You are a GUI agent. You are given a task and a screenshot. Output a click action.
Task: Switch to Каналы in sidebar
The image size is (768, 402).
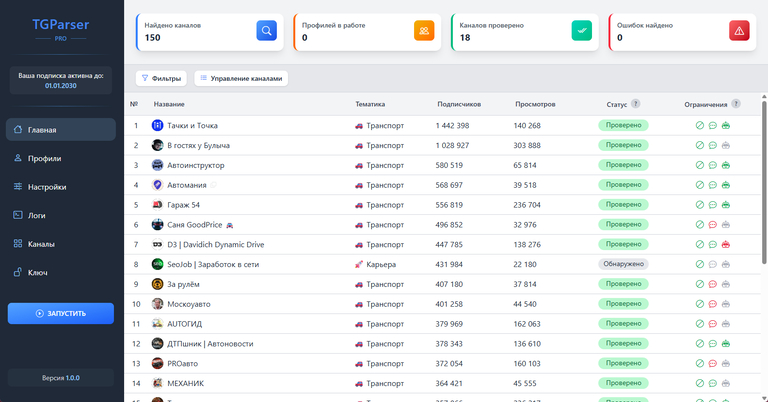pyautogui.click(x=61, y=244)
